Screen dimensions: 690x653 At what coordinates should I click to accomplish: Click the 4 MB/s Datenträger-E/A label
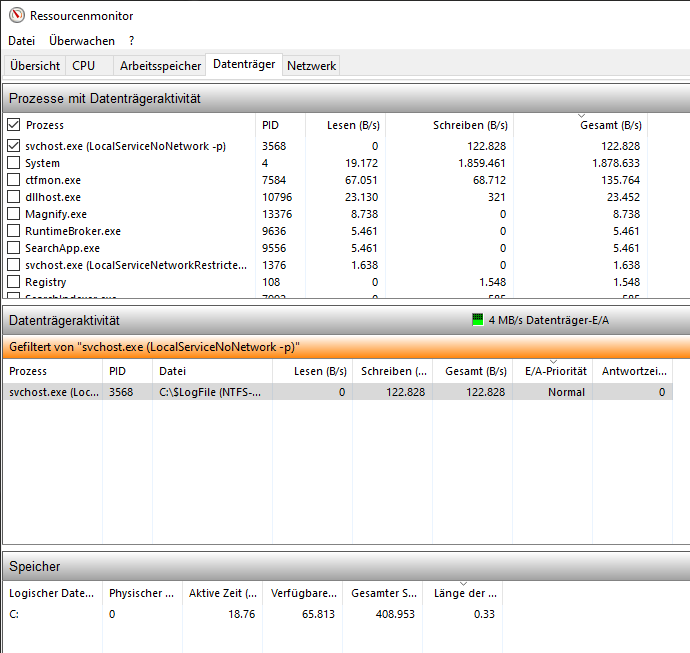pos(548,320)
